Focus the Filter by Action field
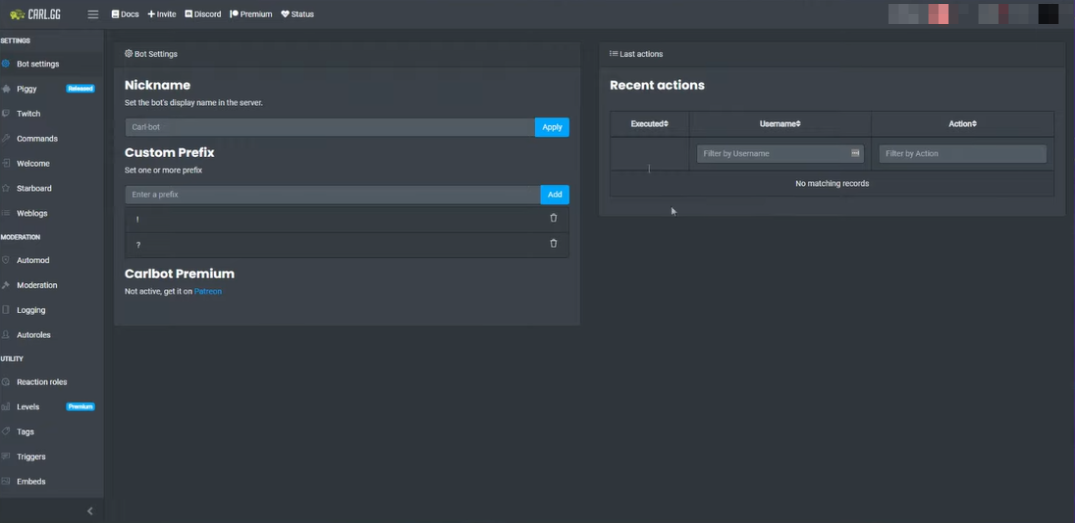Image resolution: width=1075 pixels, height=523 pixels. (963, 154)
